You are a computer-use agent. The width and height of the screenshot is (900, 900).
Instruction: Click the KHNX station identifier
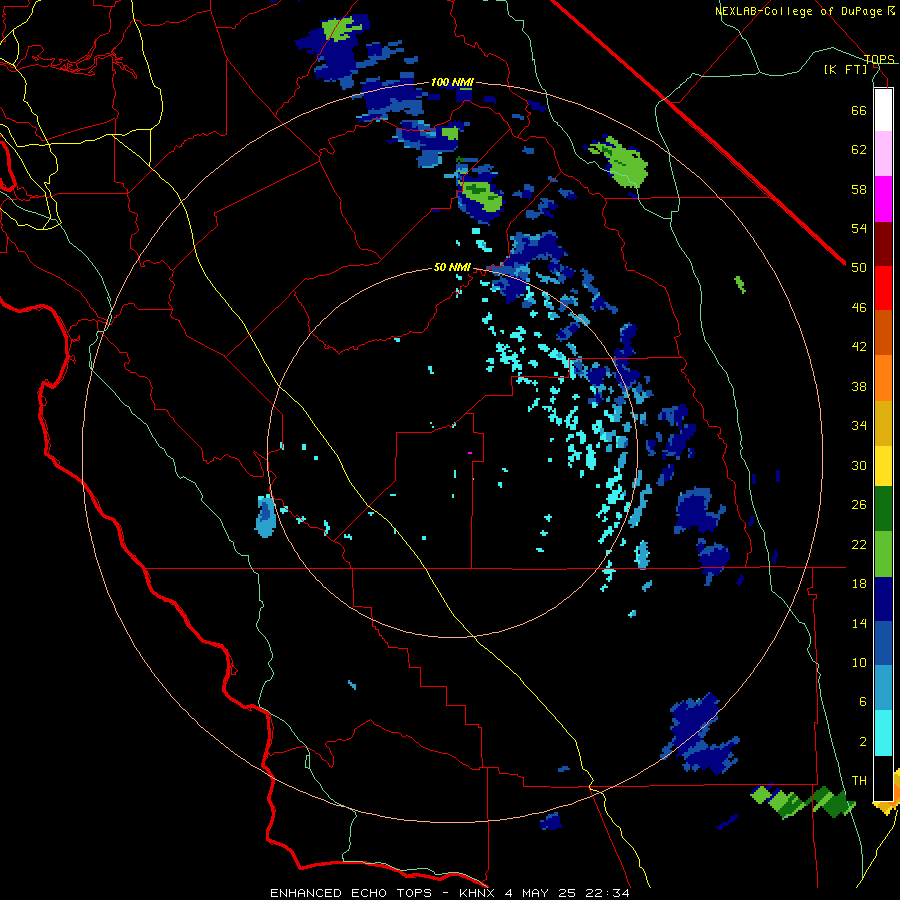pyautogui.click(x=479, y=893)
